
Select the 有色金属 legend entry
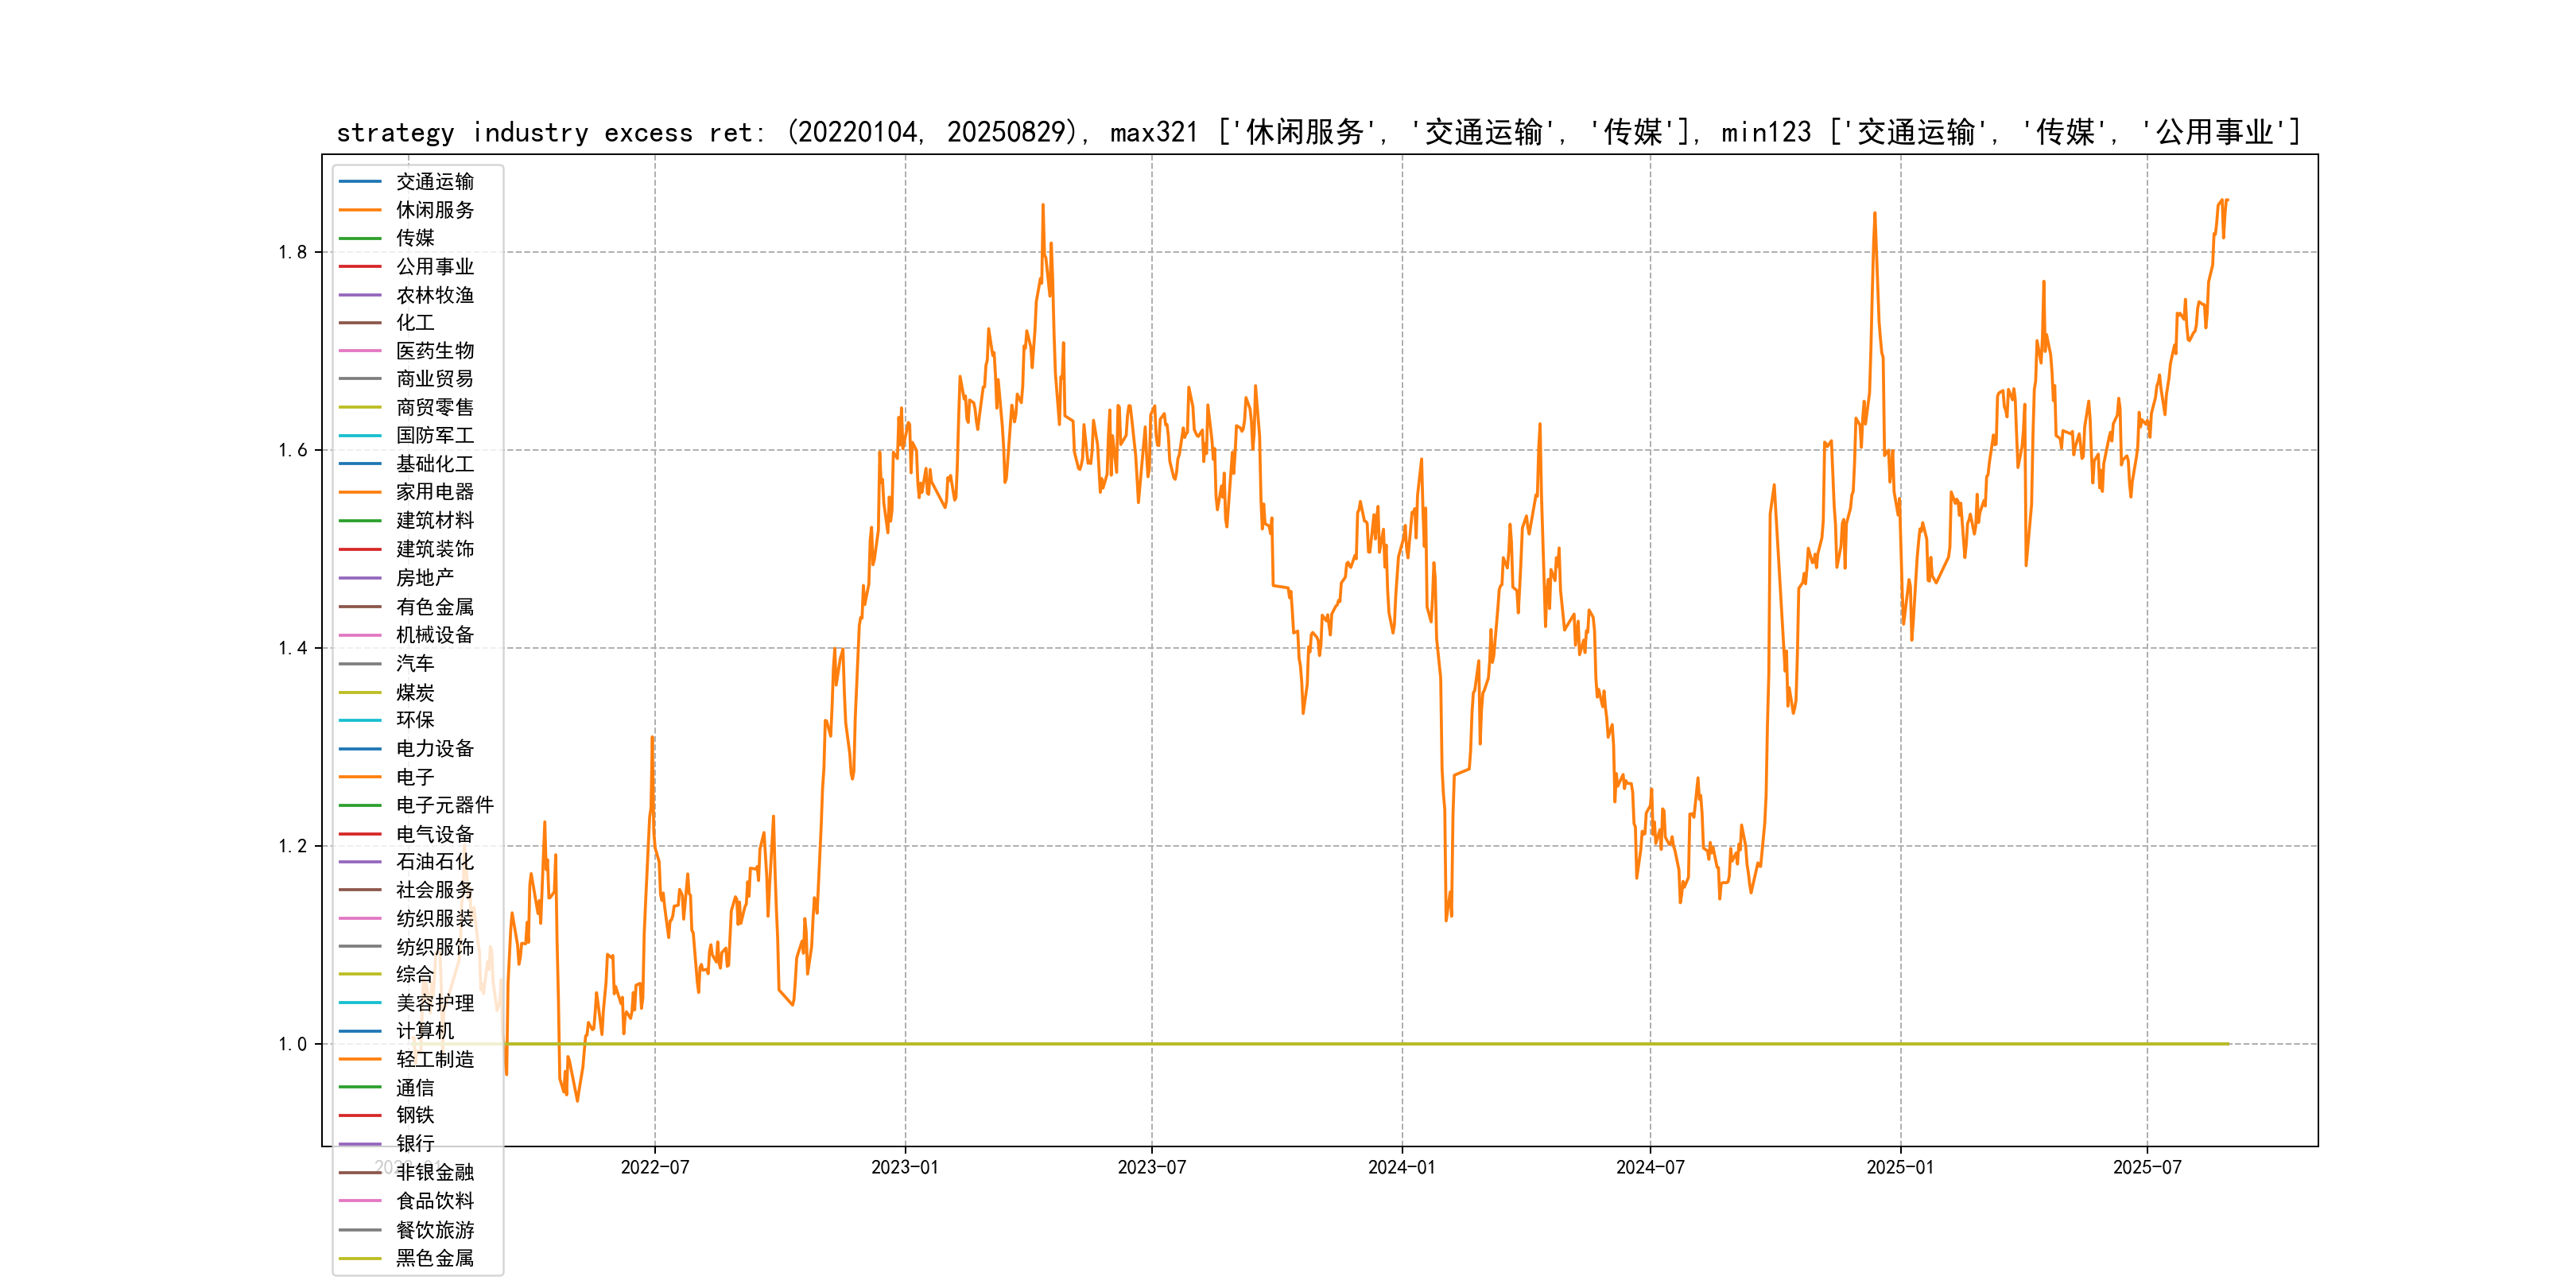(434, 607)
